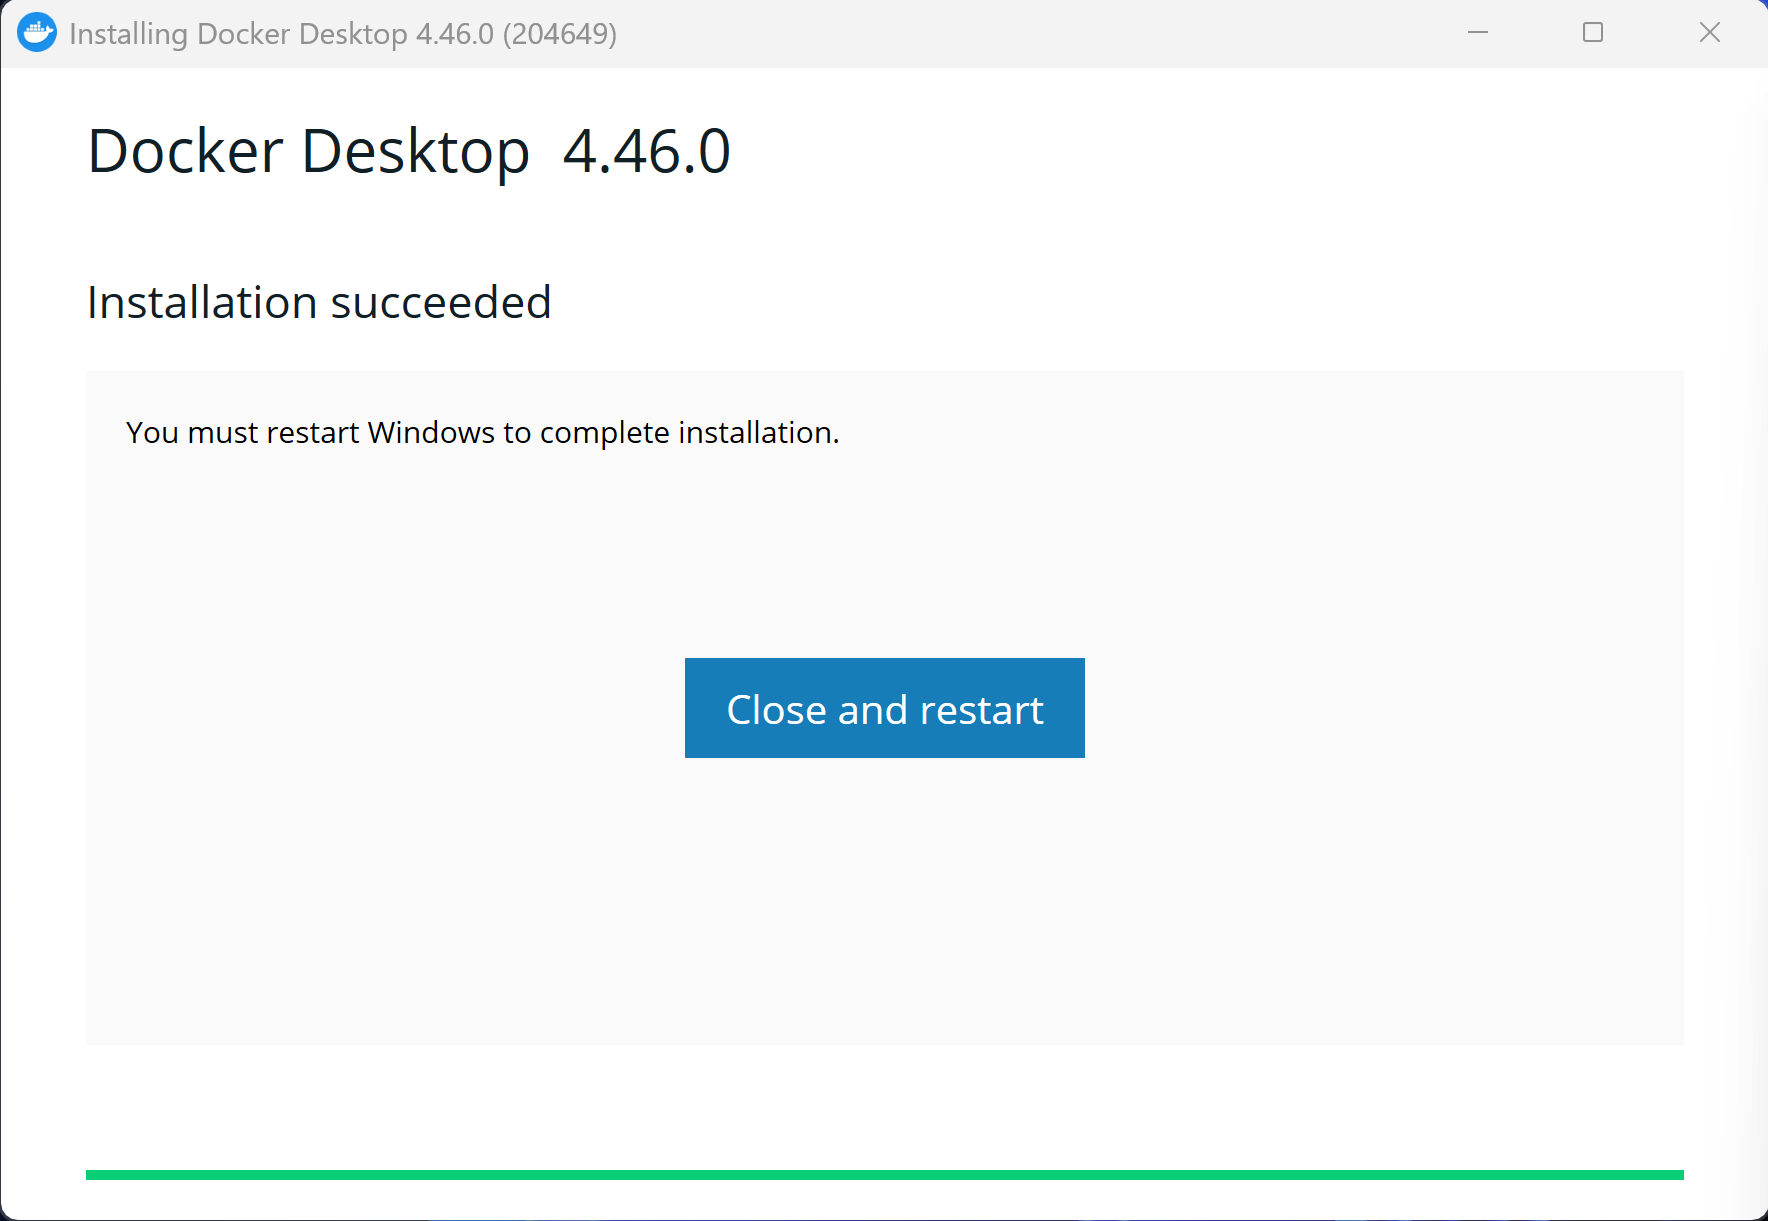Click the 'Docker Desktop' heading text
Viewport: 1768px width, 1221px height.
point(308,152)
